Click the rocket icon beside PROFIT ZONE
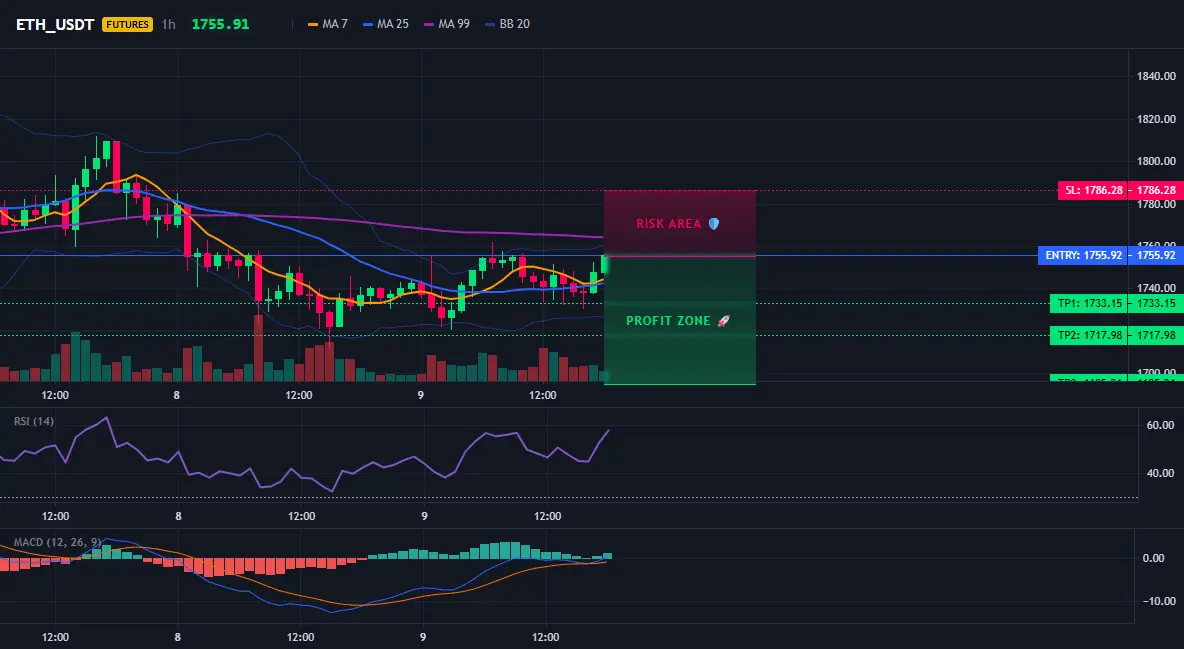Screen dimensions: 1184x649 click(723, 321)
